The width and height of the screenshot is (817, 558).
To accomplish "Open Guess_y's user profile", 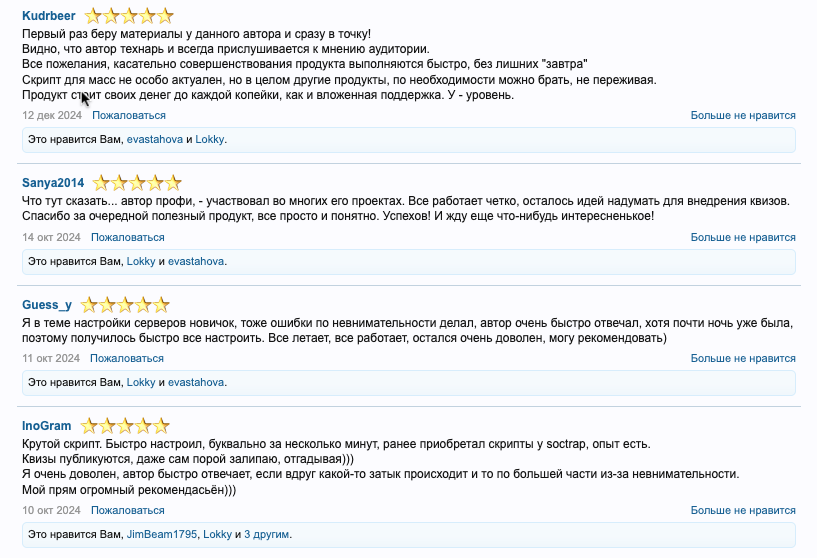I will point(46,305).
